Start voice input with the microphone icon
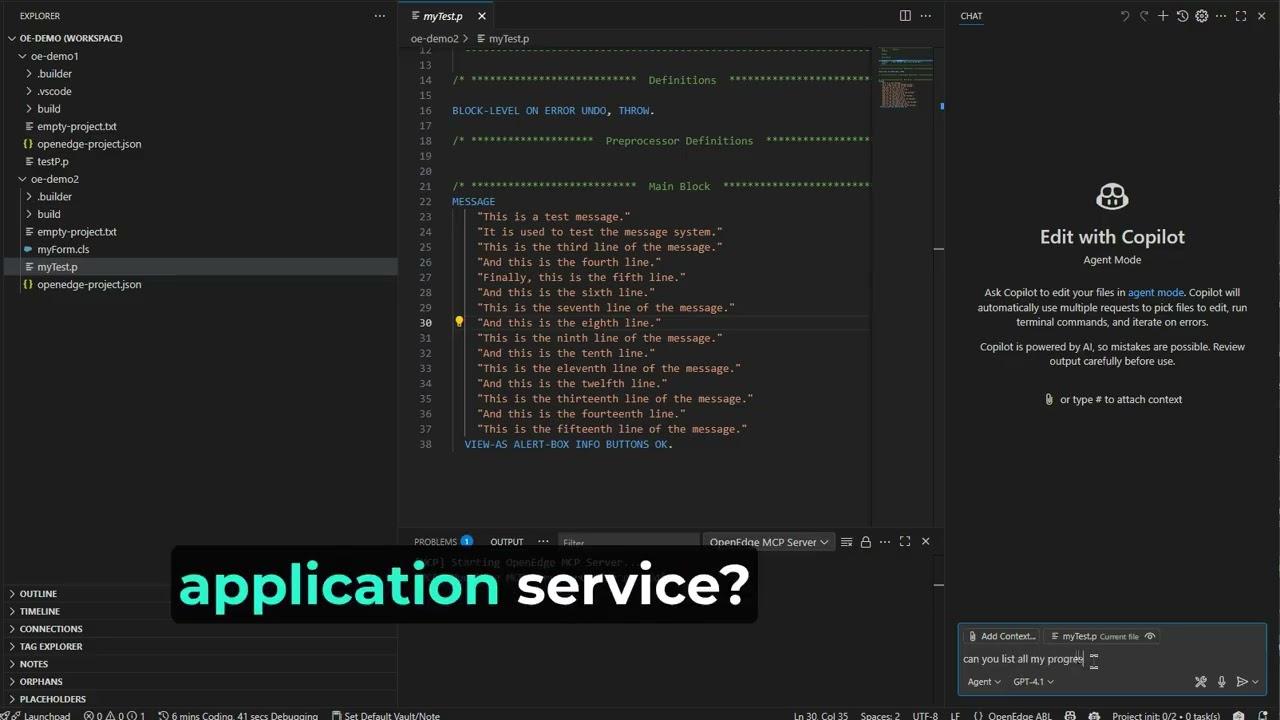The image size is (1280, 720). pos(1221,682)
